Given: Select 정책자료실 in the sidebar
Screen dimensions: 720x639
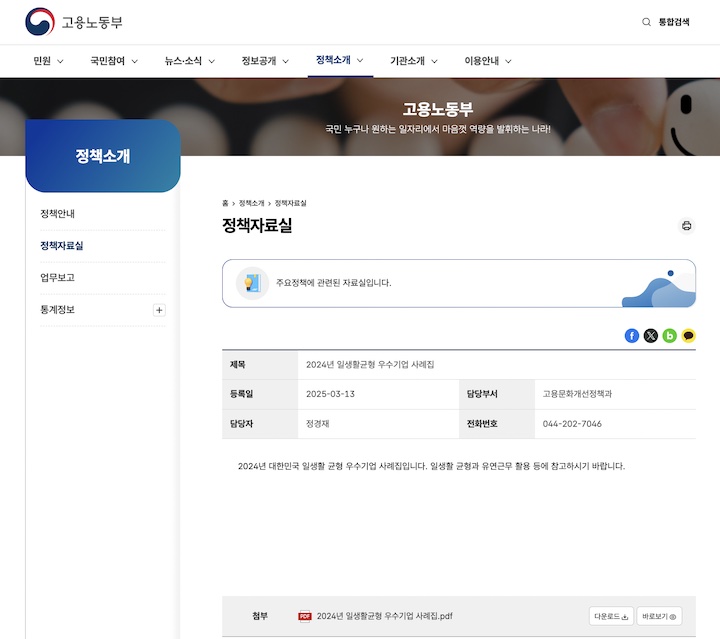Looking at the screenshot, I should (x=62, y=246).
